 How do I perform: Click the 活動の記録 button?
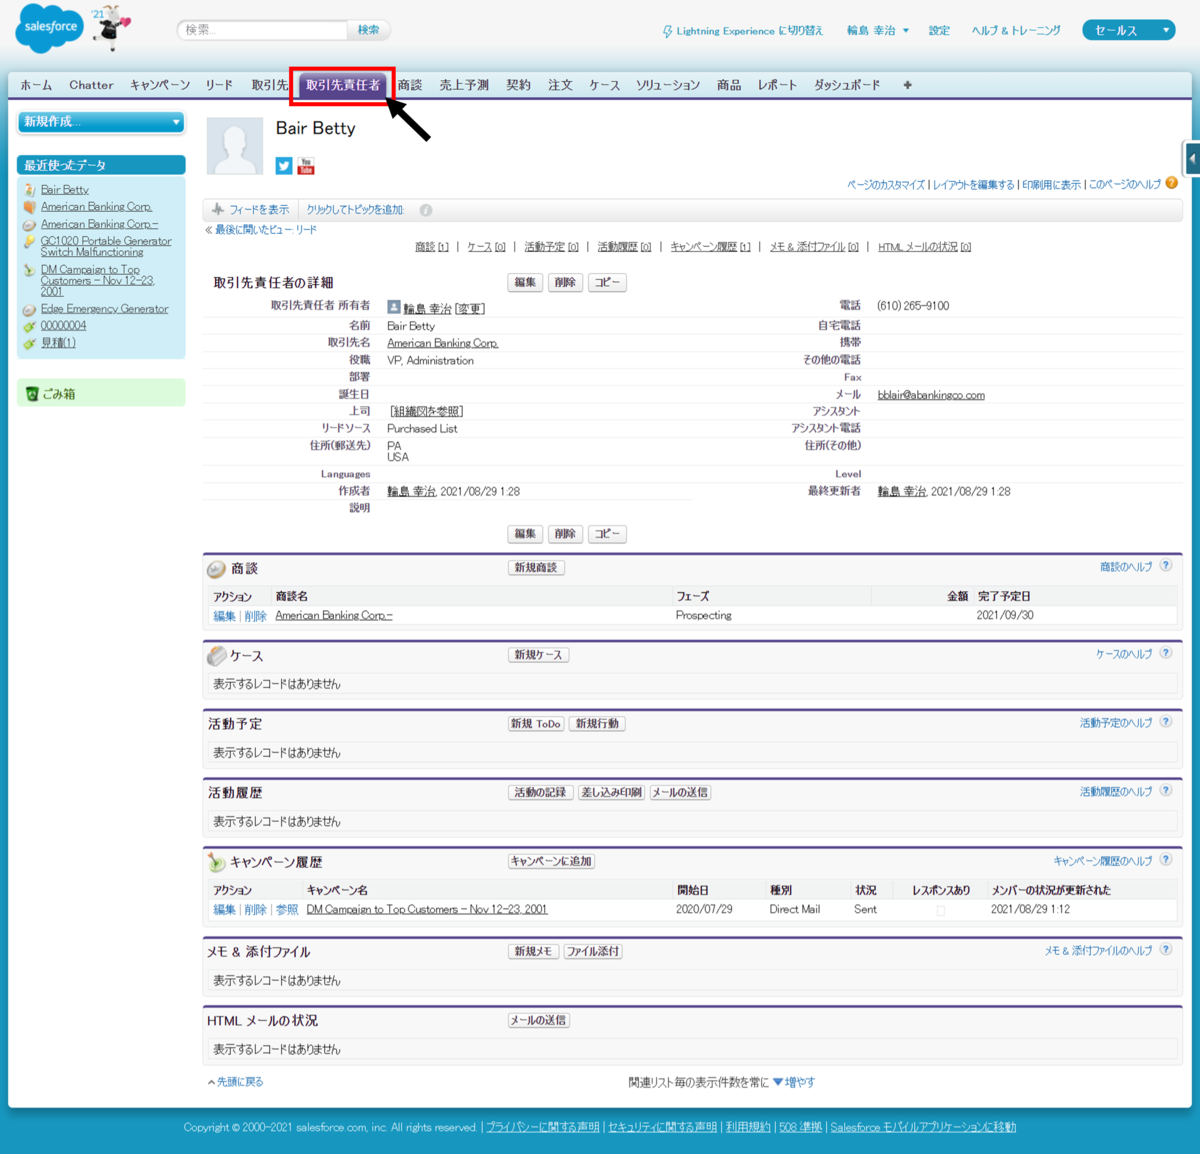pos(540,793)
